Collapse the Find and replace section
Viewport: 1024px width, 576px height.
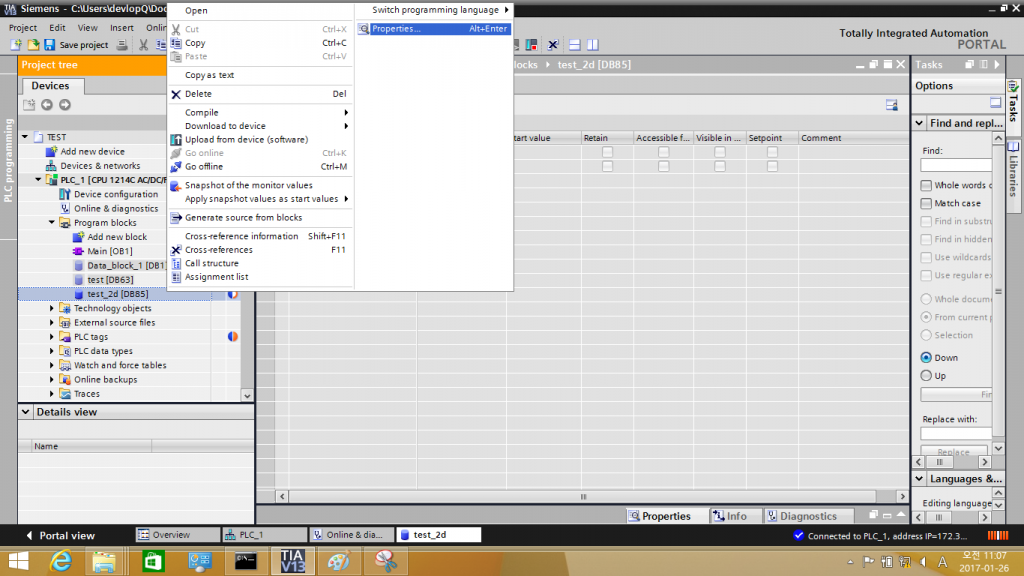(x=920, y=123)
